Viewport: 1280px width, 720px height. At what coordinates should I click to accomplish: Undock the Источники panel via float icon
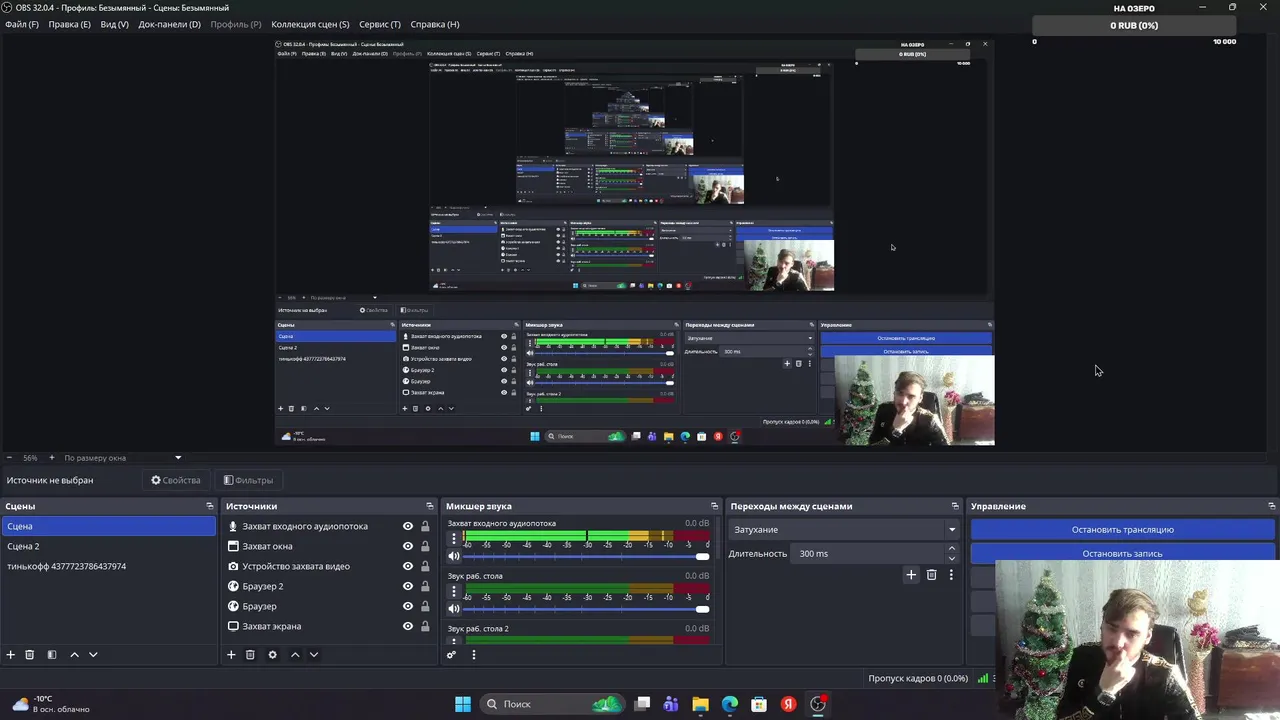[430, 506]
